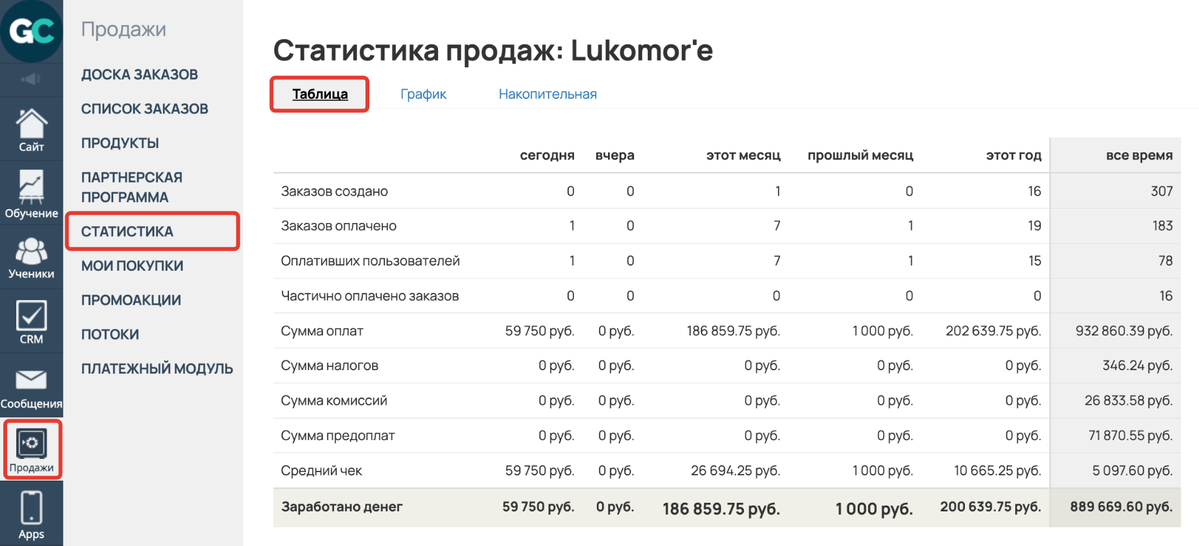Viewport: 1199px width, 546px height.
Task: Click the 71 870.55 руб. prepayment value
Action: tap(1130, 436)
